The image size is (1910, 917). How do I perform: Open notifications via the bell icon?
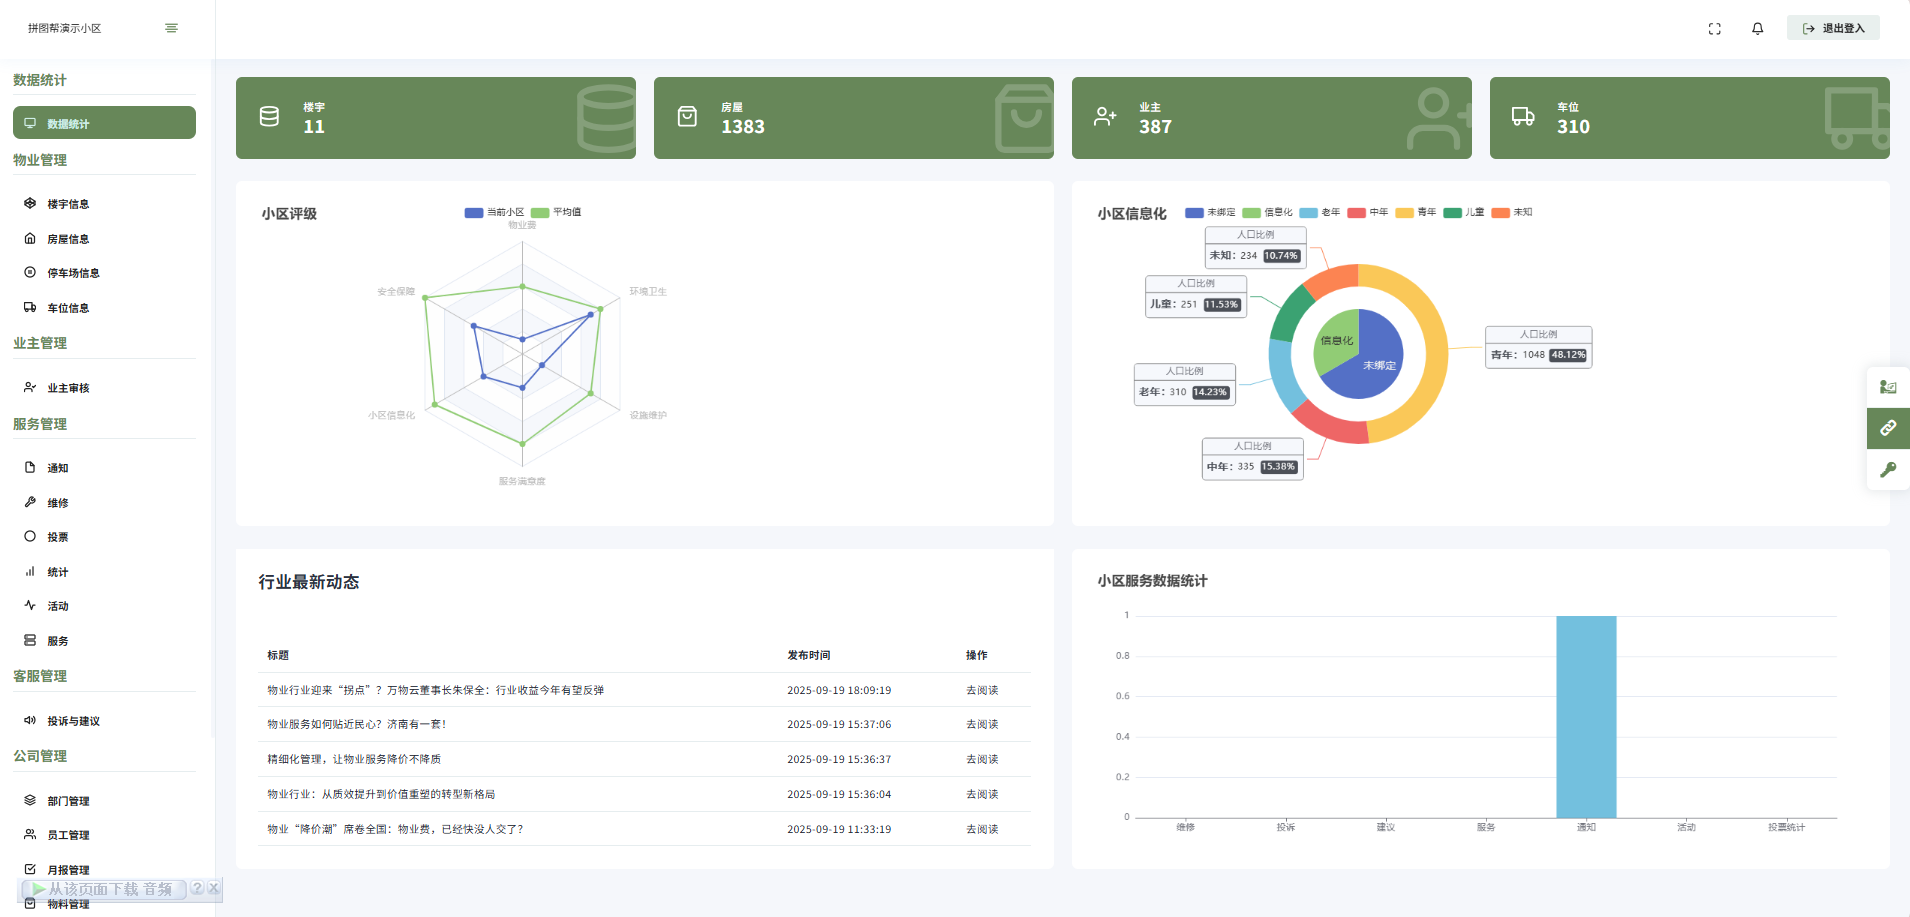[x=1757, y=29]
